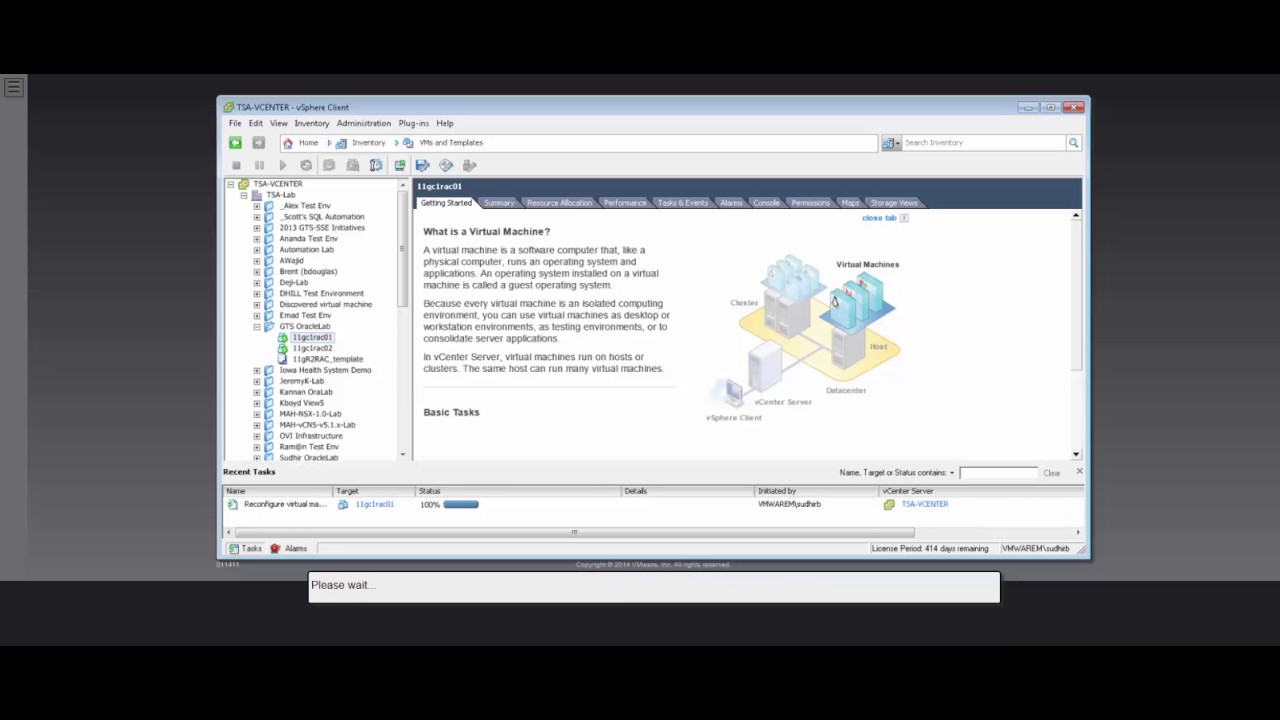1280x720 pixels.
Task: Click the TSA-Lab datacenter icon
Action: click(257, 195)
